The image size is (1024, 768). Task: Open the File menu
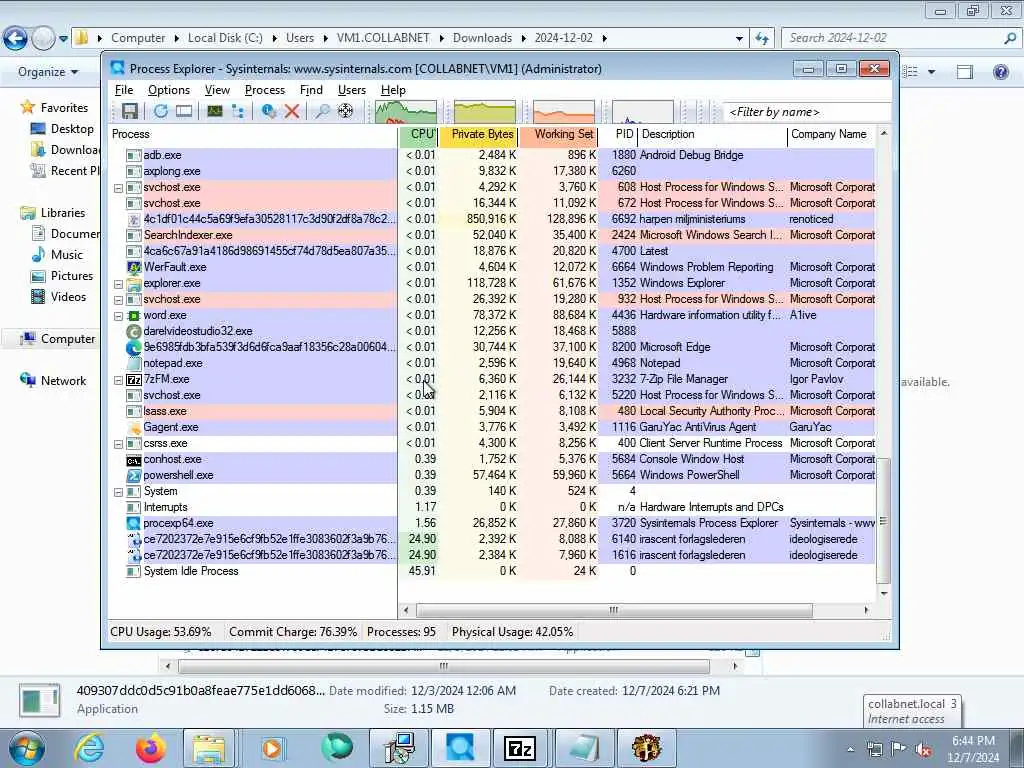123,90
